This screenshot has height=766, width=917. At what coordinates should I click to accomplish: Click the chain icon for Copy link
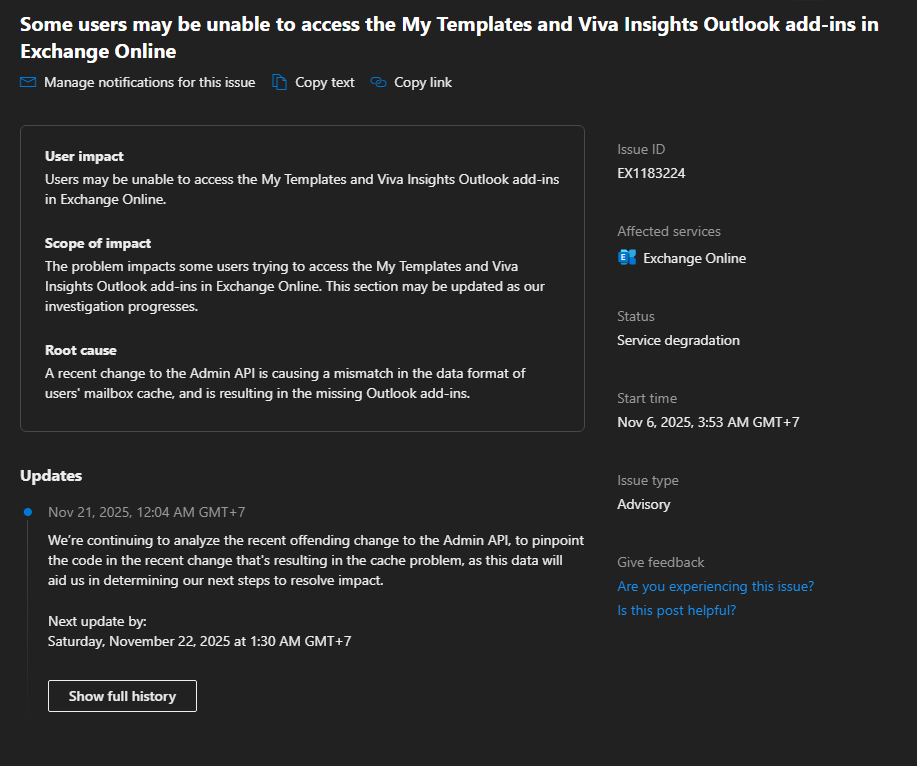tap(378, 83)
